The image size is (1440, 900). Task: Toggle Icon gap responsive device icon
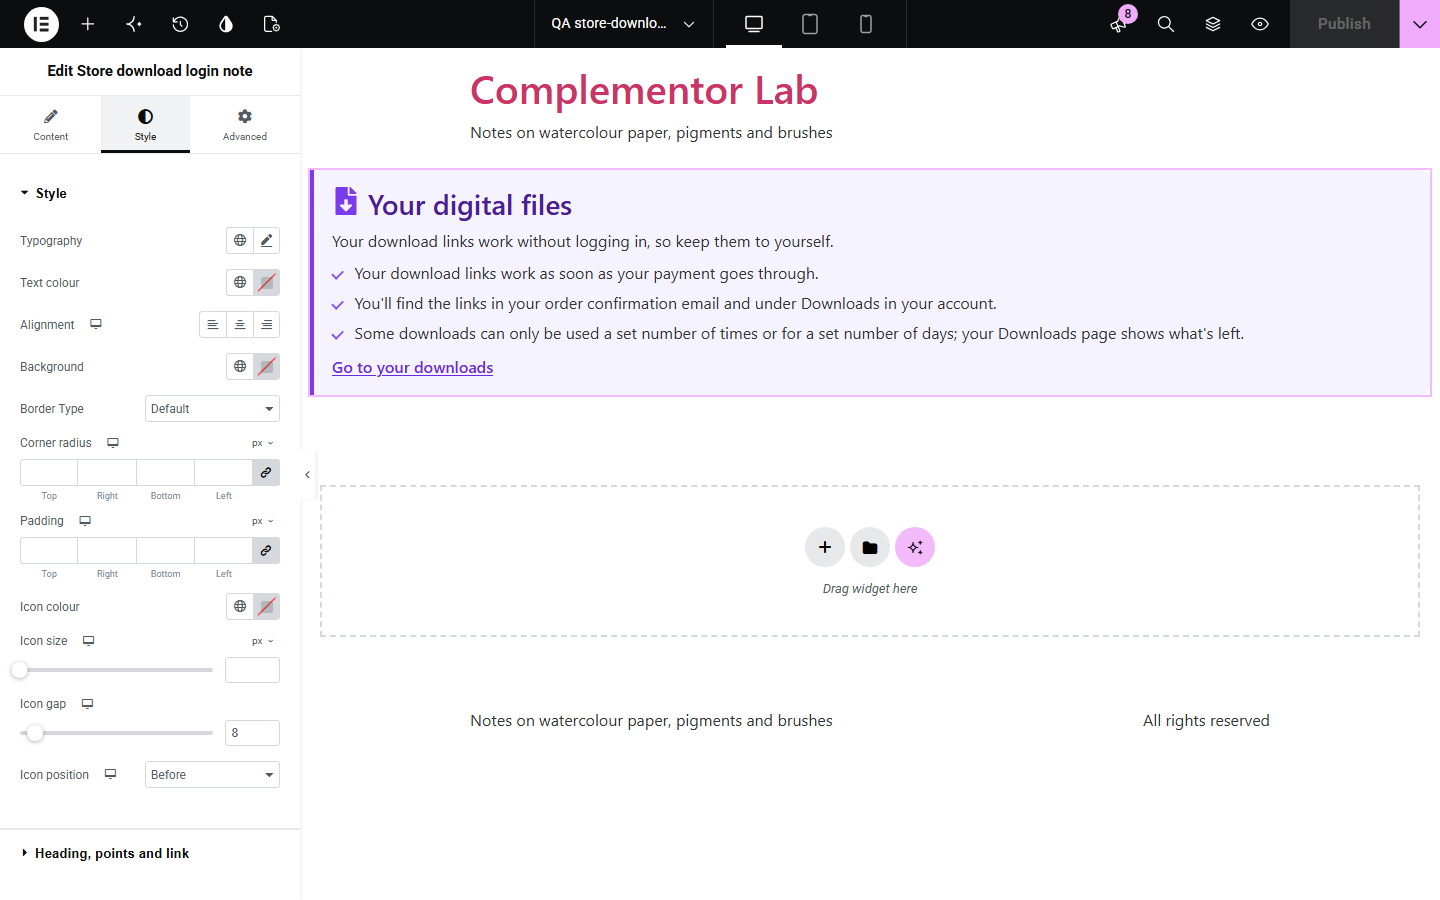(x=87, y=703)
